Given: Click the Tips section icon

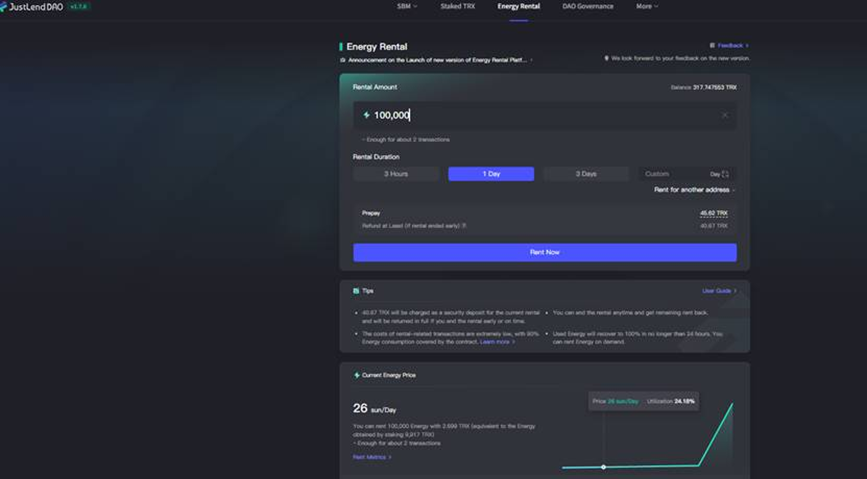Looking at the screenshot, I should click(x=356, y=291).
